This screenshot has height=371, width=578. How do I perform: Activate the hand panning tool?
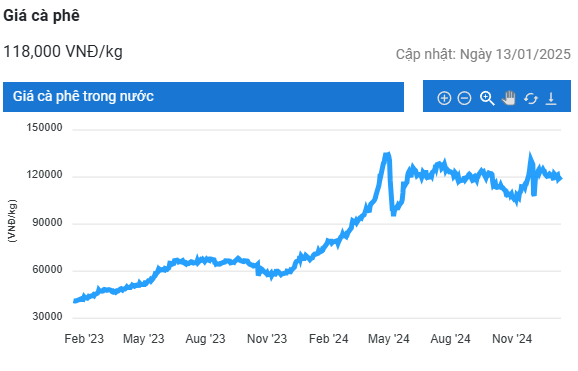coord(509,98)
